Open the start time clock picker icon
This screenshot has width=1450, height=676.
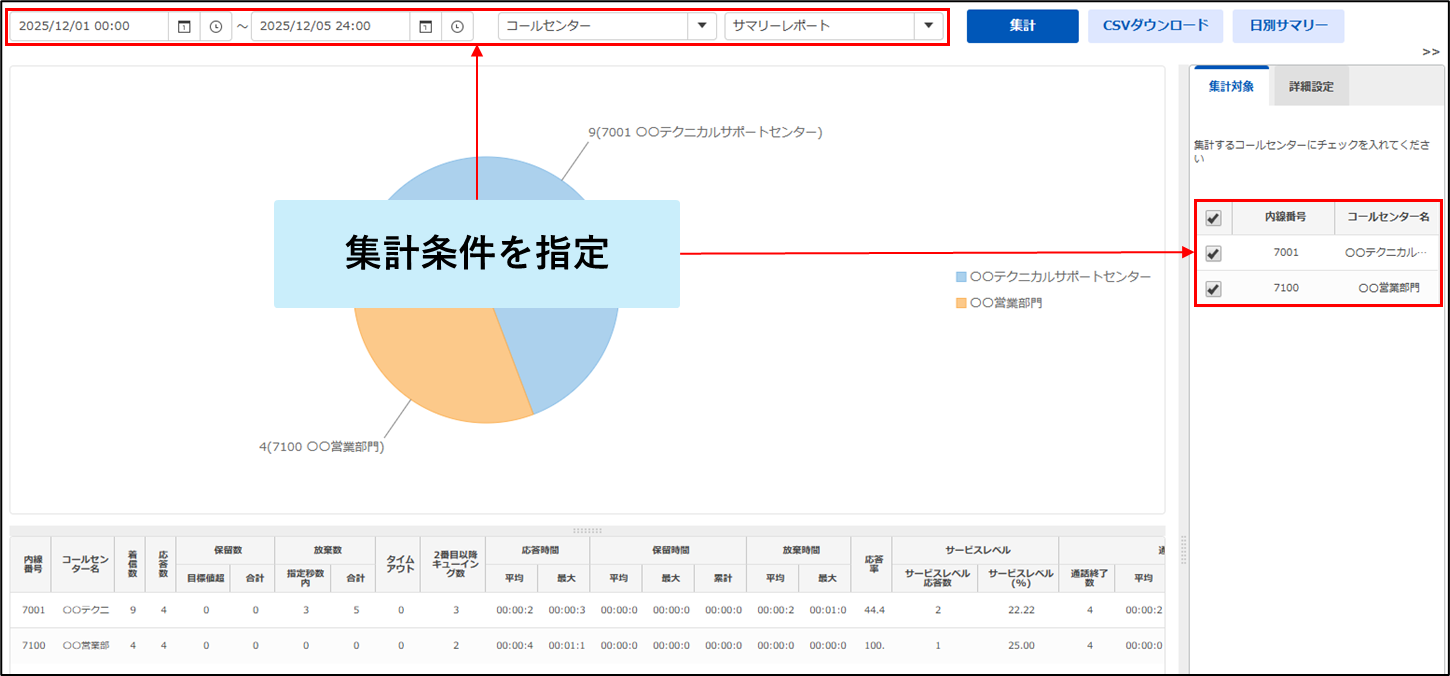[216, 27]
